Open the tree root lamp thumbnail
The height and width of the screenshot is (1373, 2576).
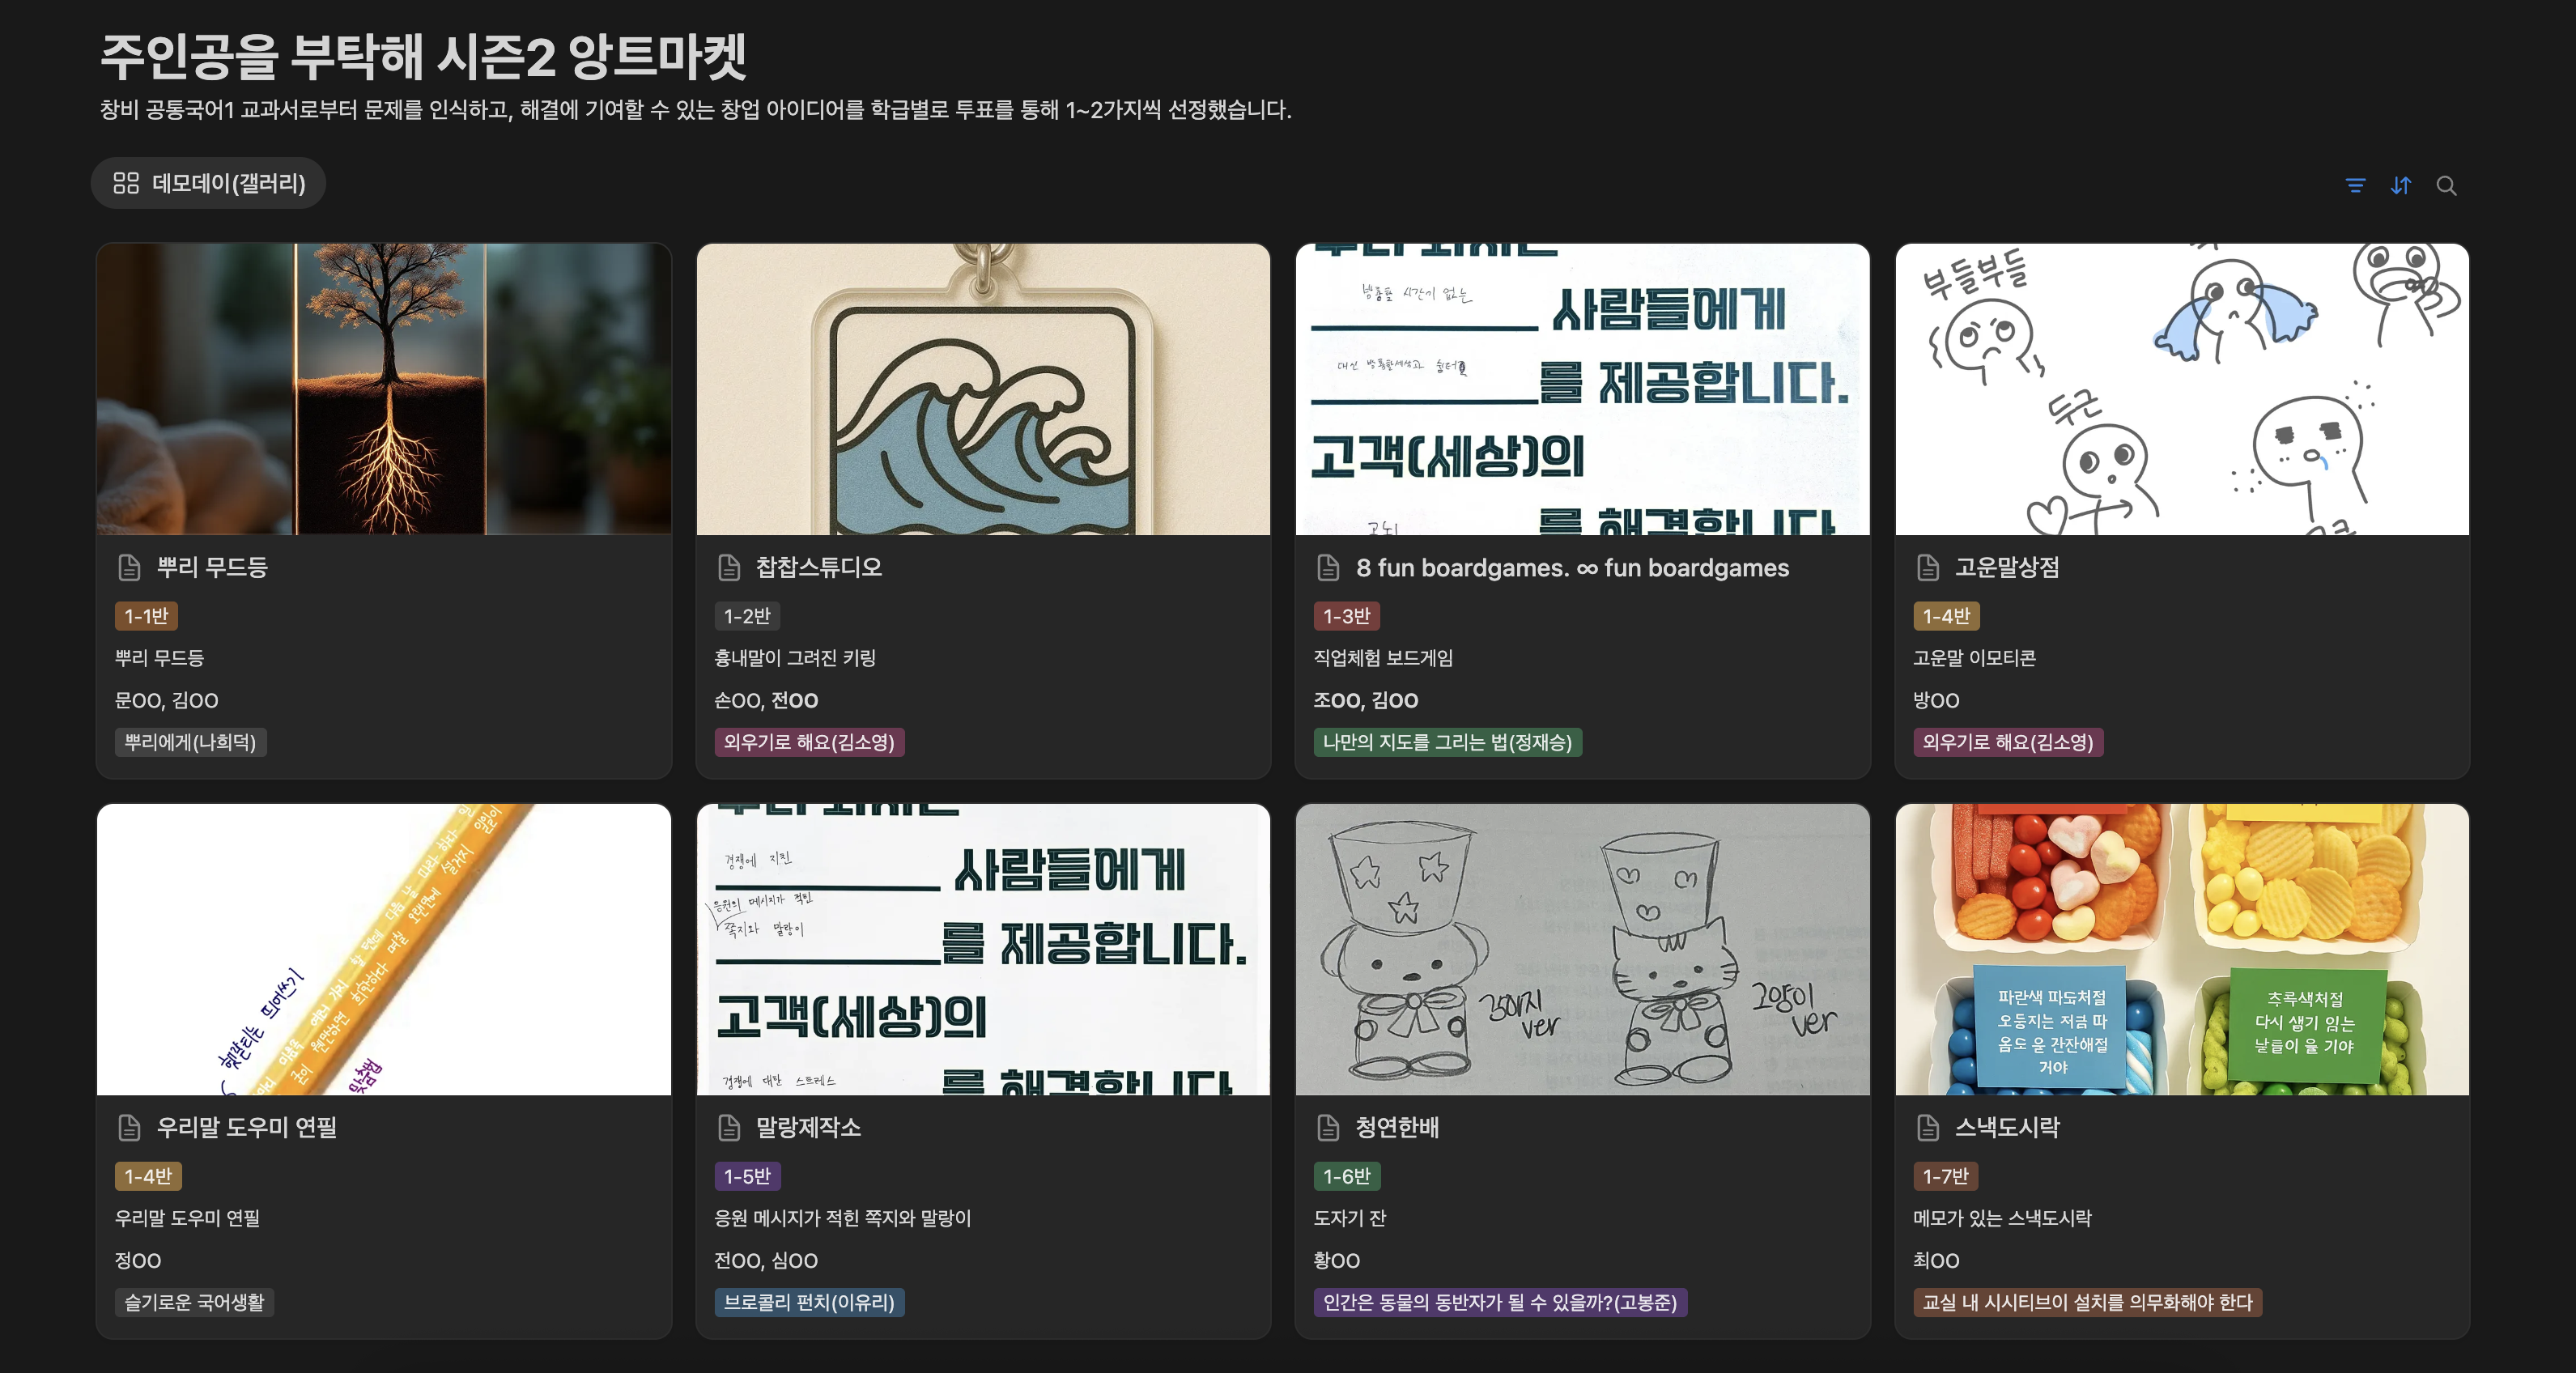coord(384,389)
